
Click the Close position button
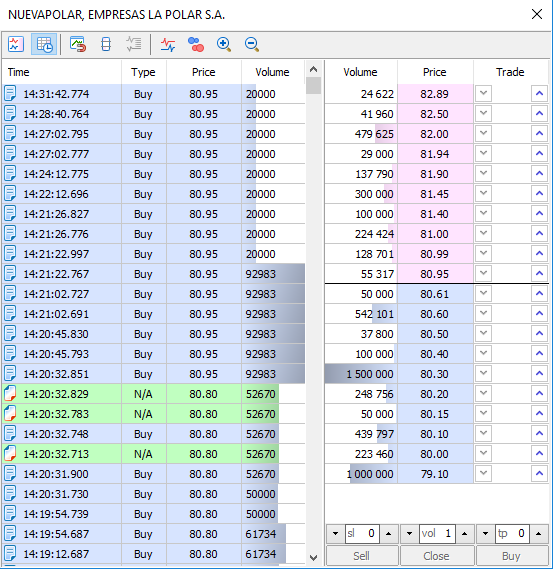[437, 556]
